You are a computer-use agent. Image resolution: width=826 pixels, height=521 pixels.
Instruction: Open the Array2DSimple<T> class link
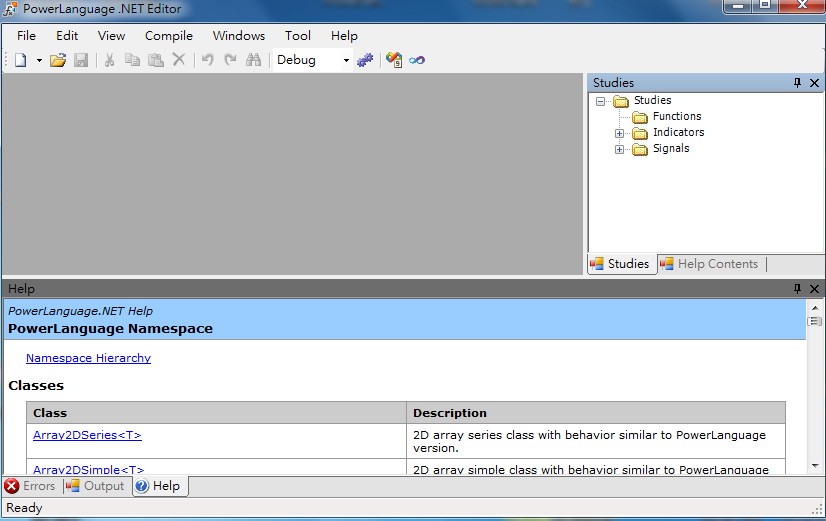tap(88, 469)
